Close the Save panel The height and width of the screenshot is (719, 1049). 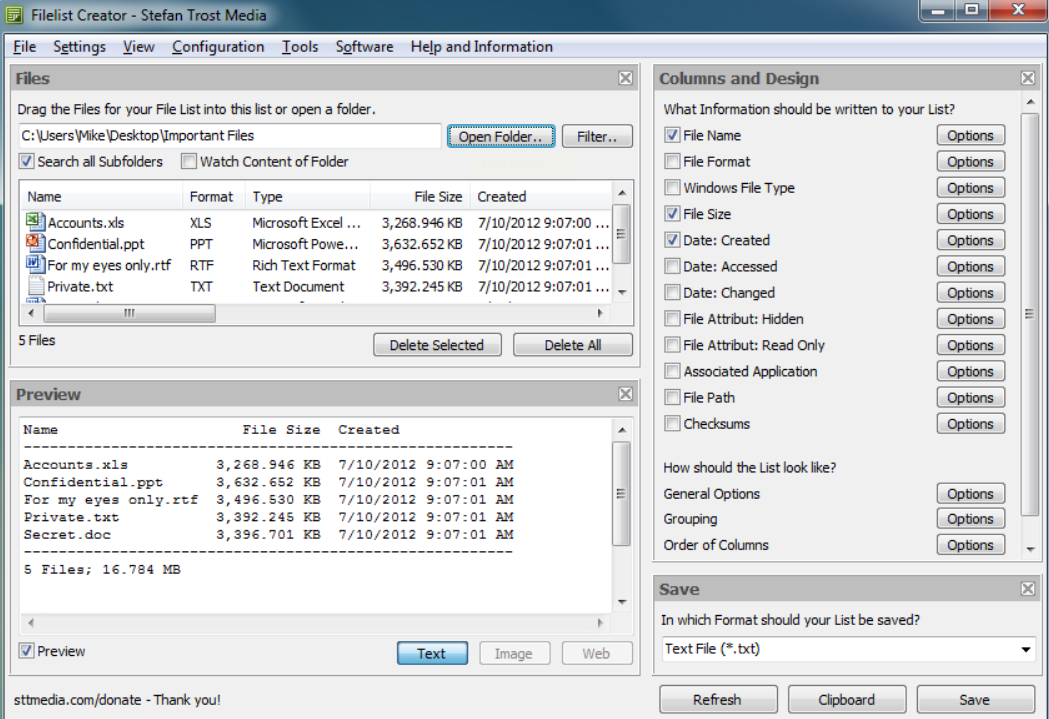1028,589
